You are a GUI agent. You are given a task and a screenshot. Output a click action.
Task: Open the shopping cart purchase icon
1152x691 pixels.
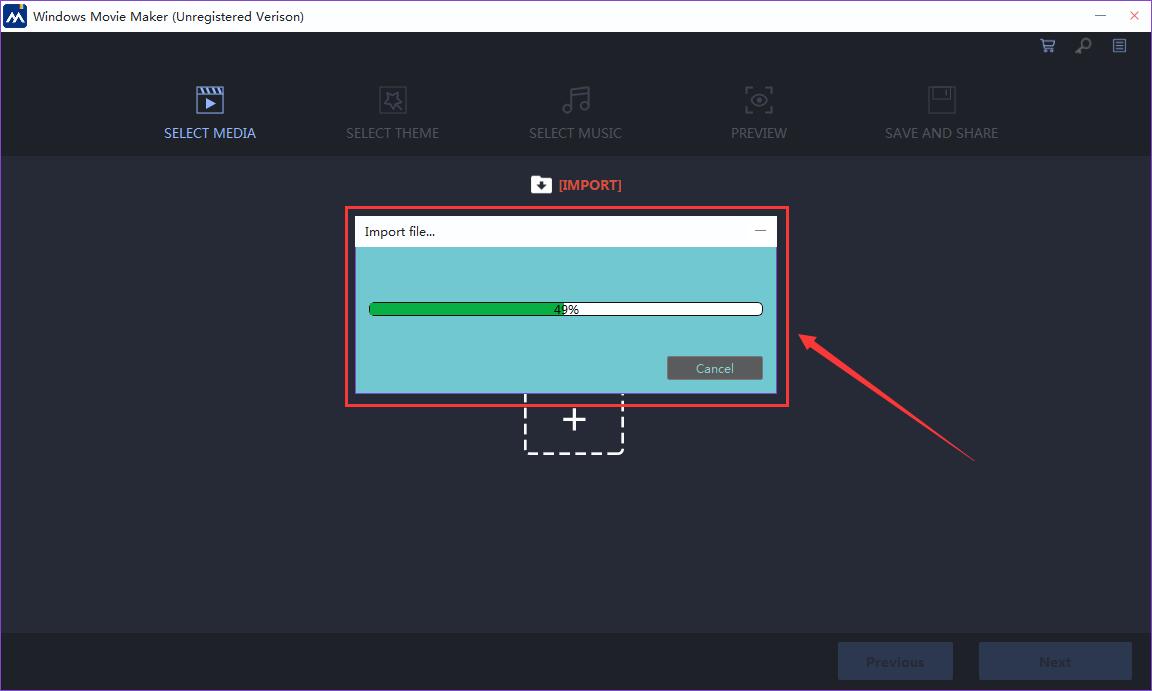point(1048,46)
